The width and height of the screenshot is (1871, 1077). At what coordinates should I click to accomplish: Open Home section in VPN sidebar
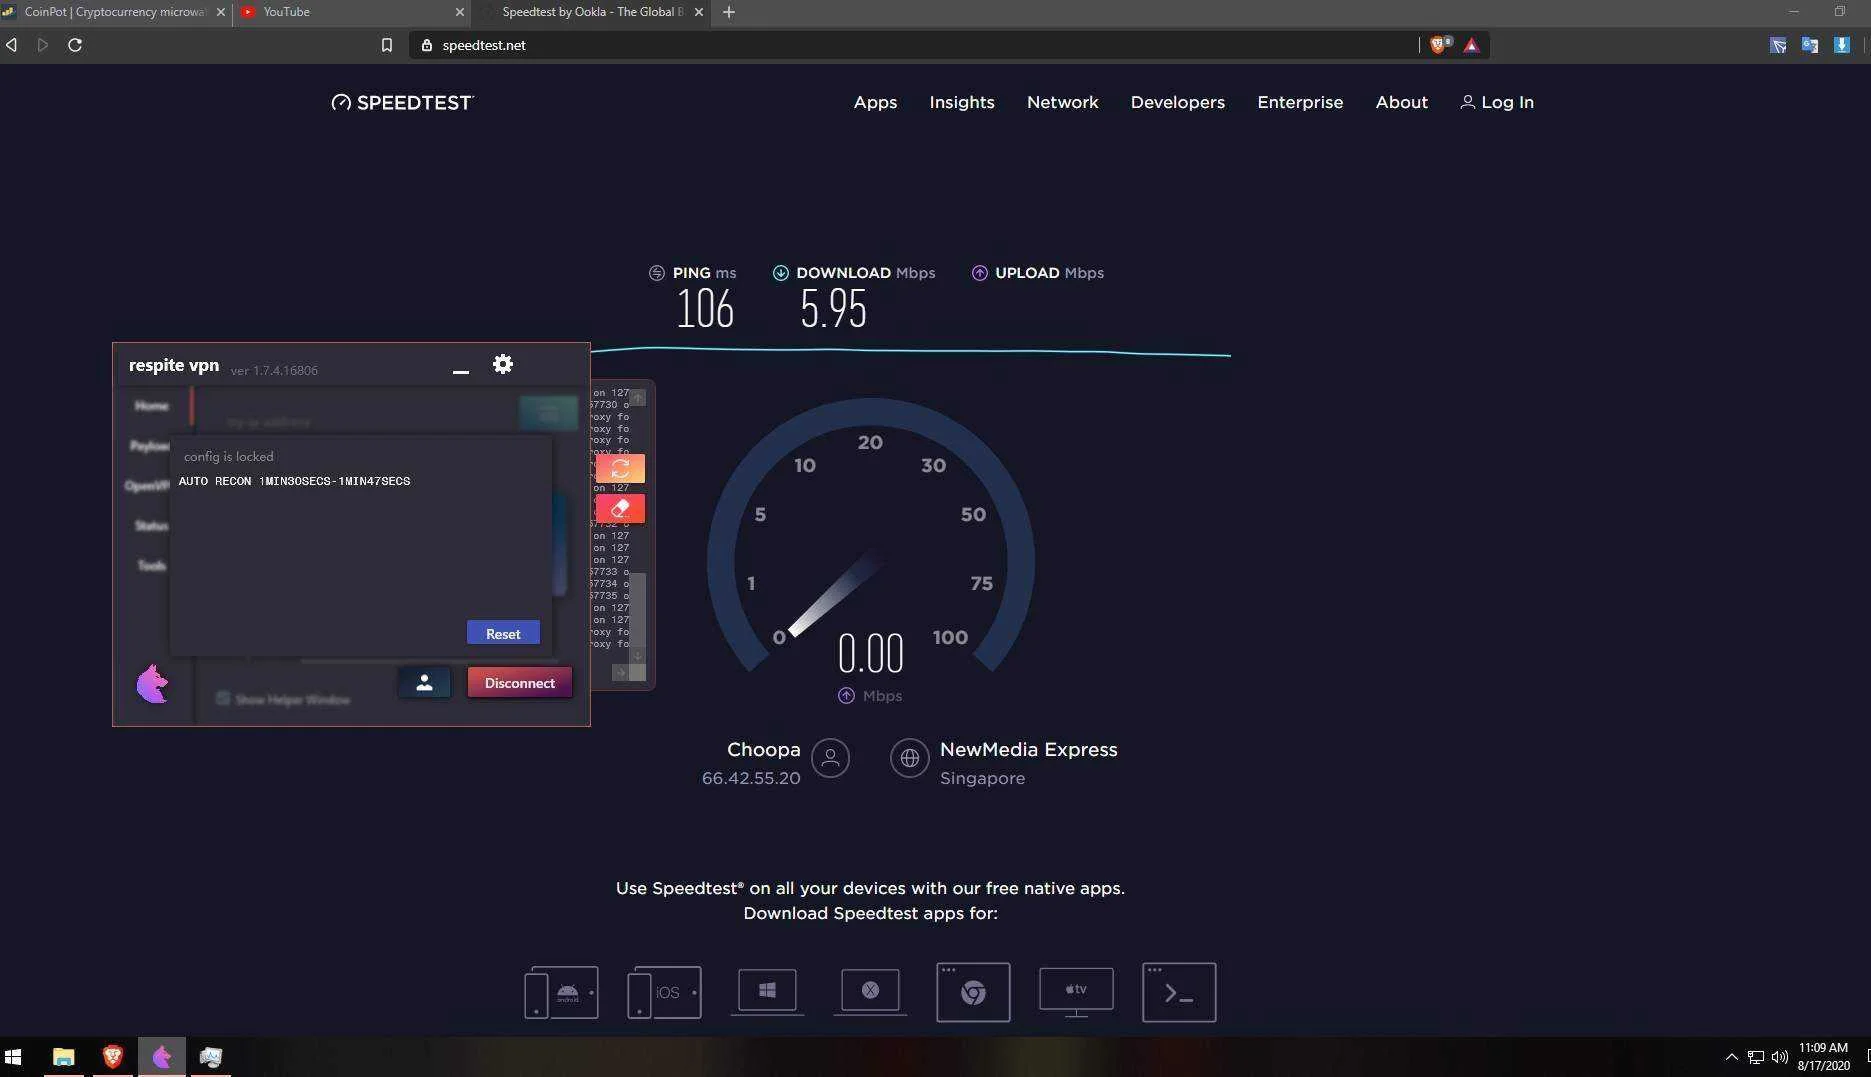(152, 405)
